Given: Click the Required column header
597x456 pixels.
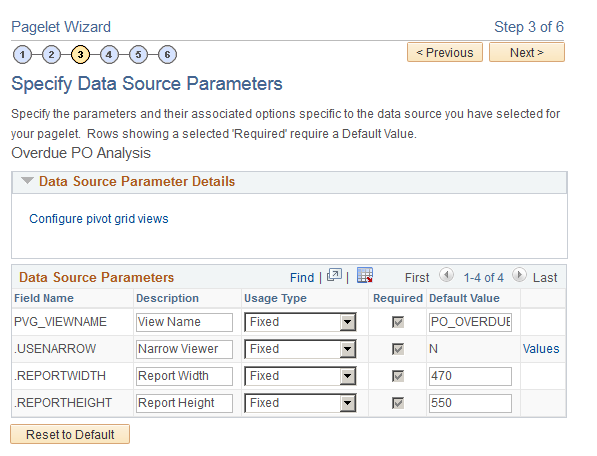Looking at the screenshot, I should coord(398,298).
